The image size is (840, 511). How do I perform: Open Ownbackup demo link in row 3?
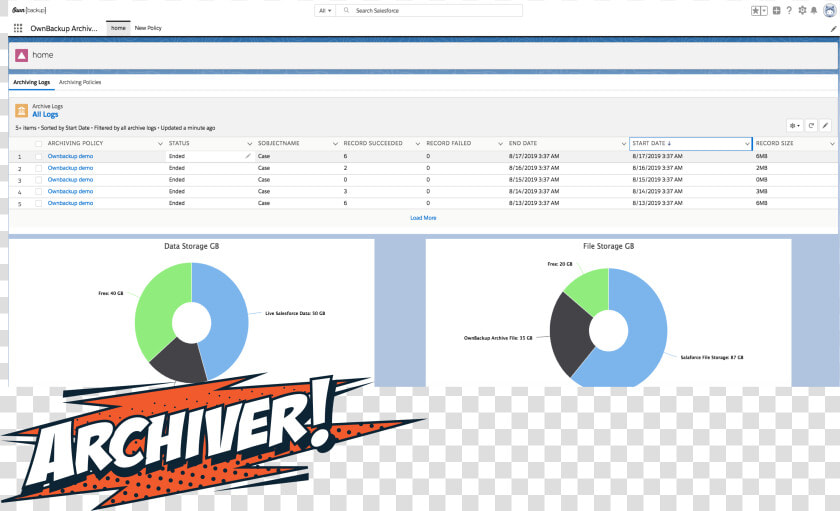click(70, 179)
